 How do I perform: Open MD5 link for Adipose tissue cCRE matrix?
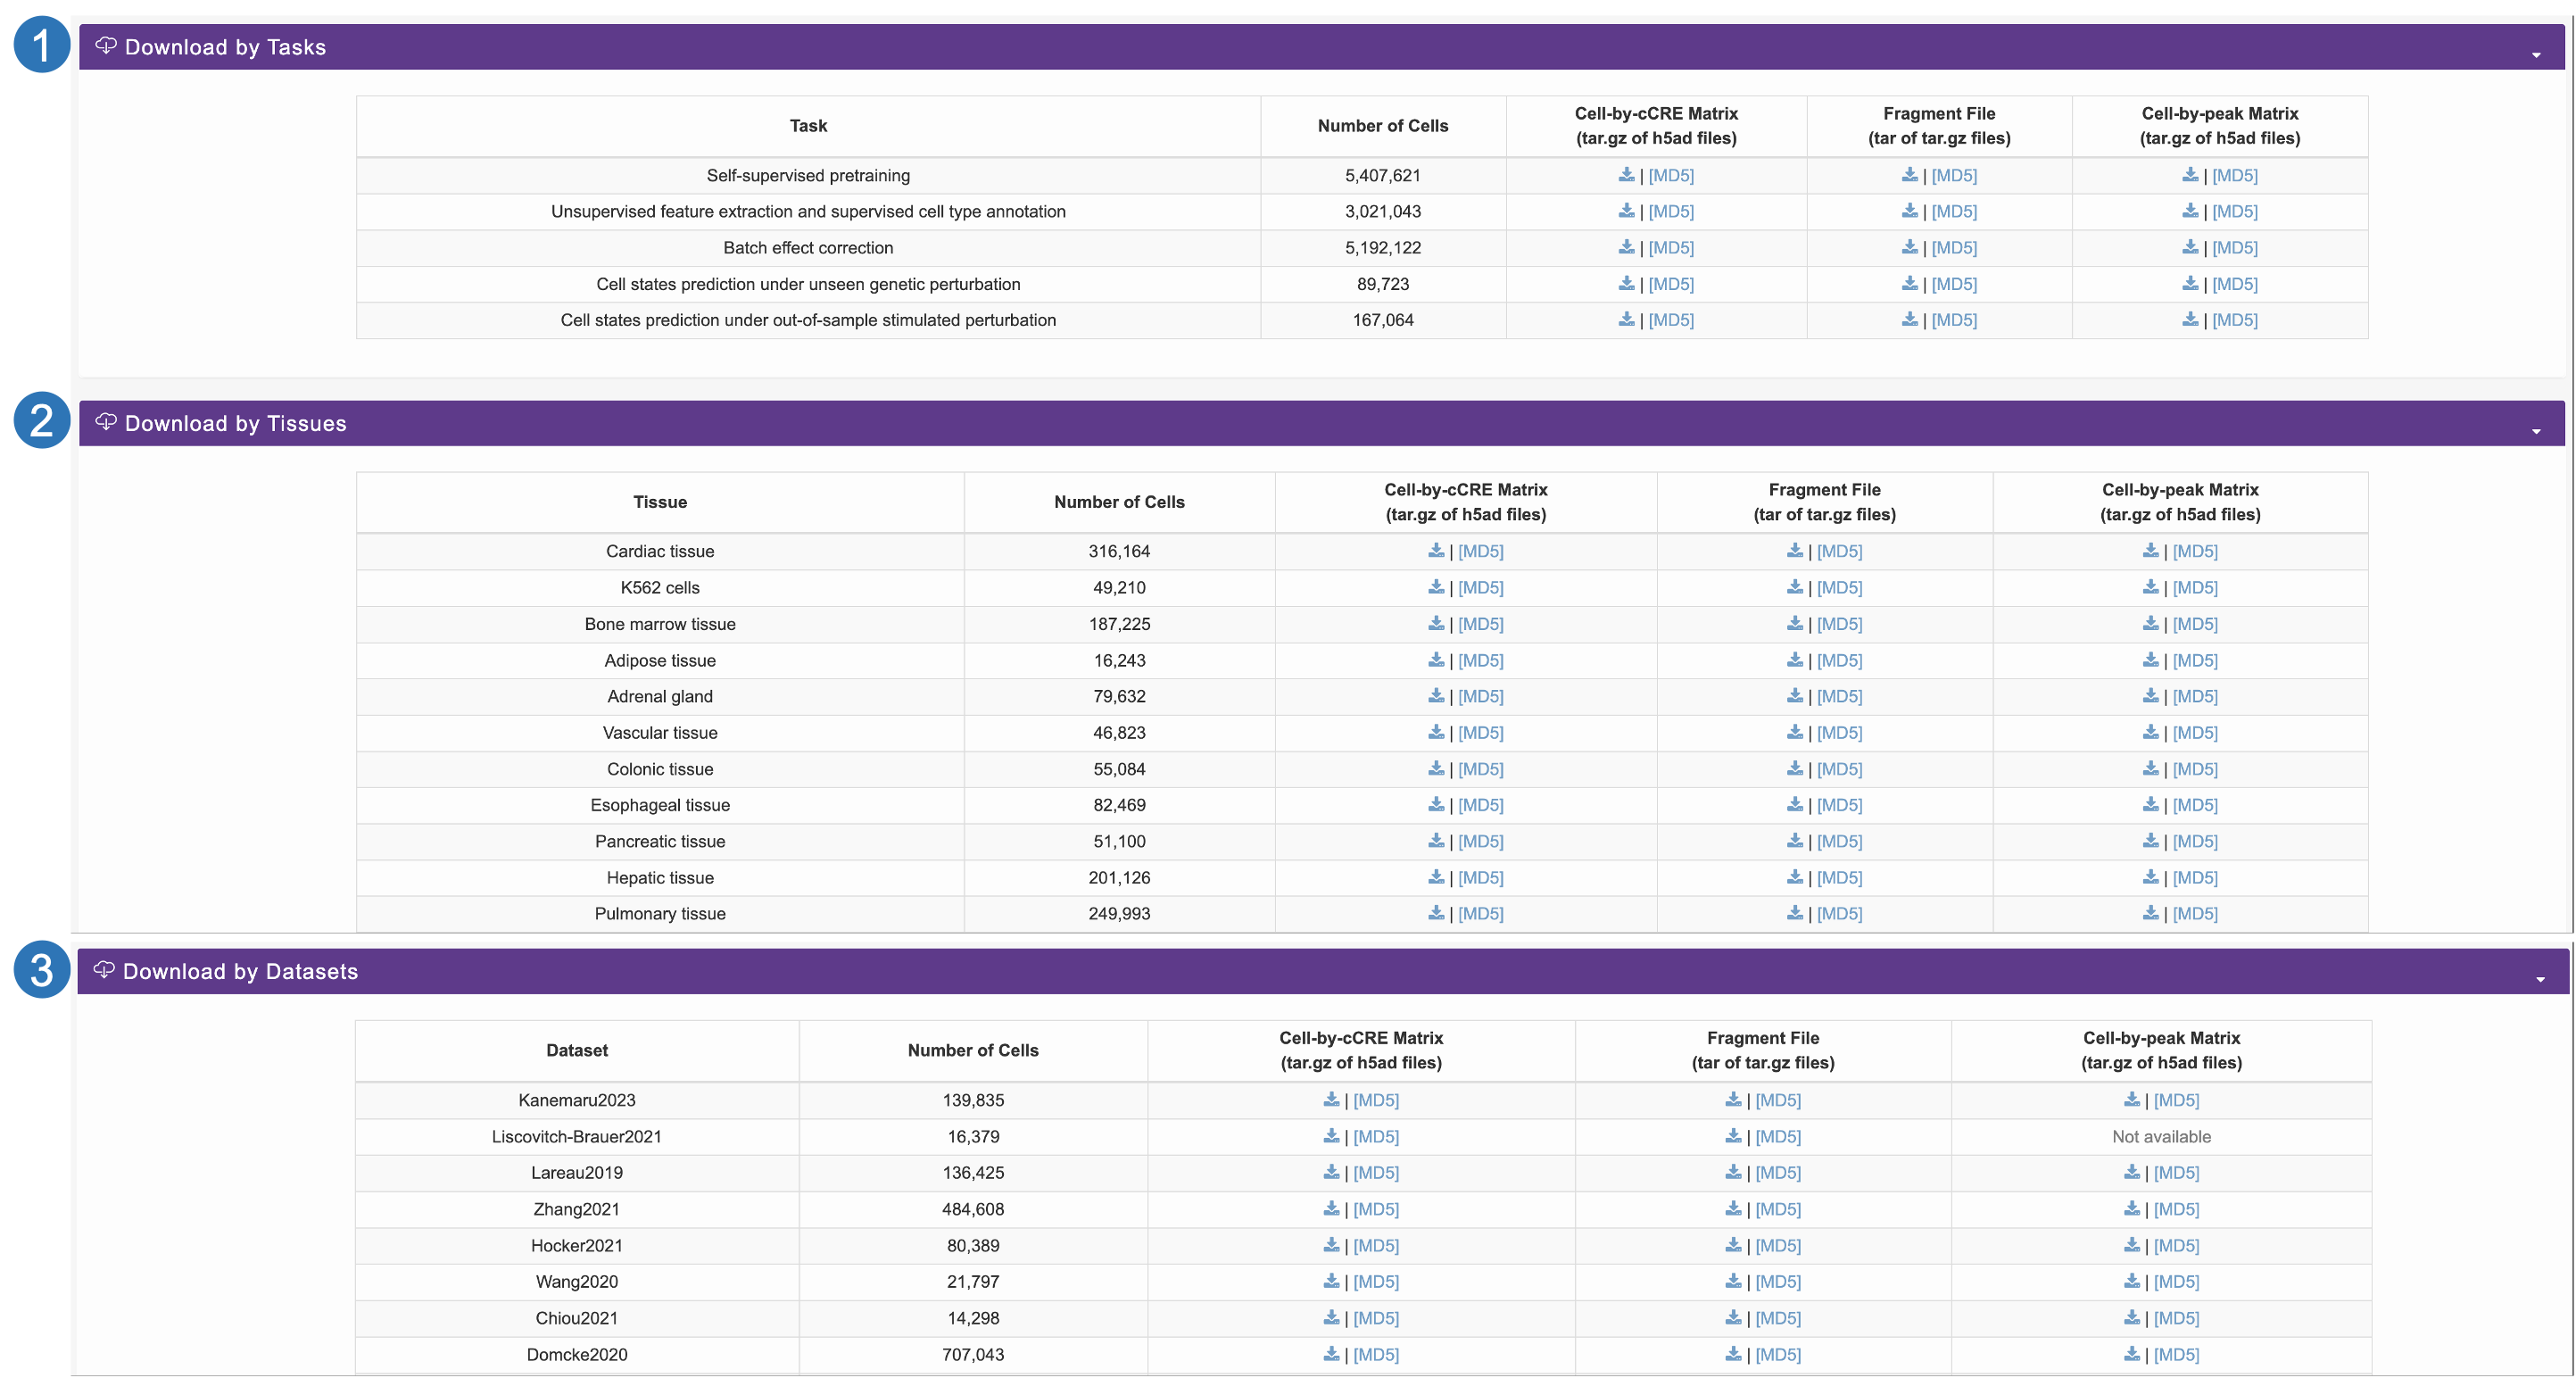[x=1480, y=660]
